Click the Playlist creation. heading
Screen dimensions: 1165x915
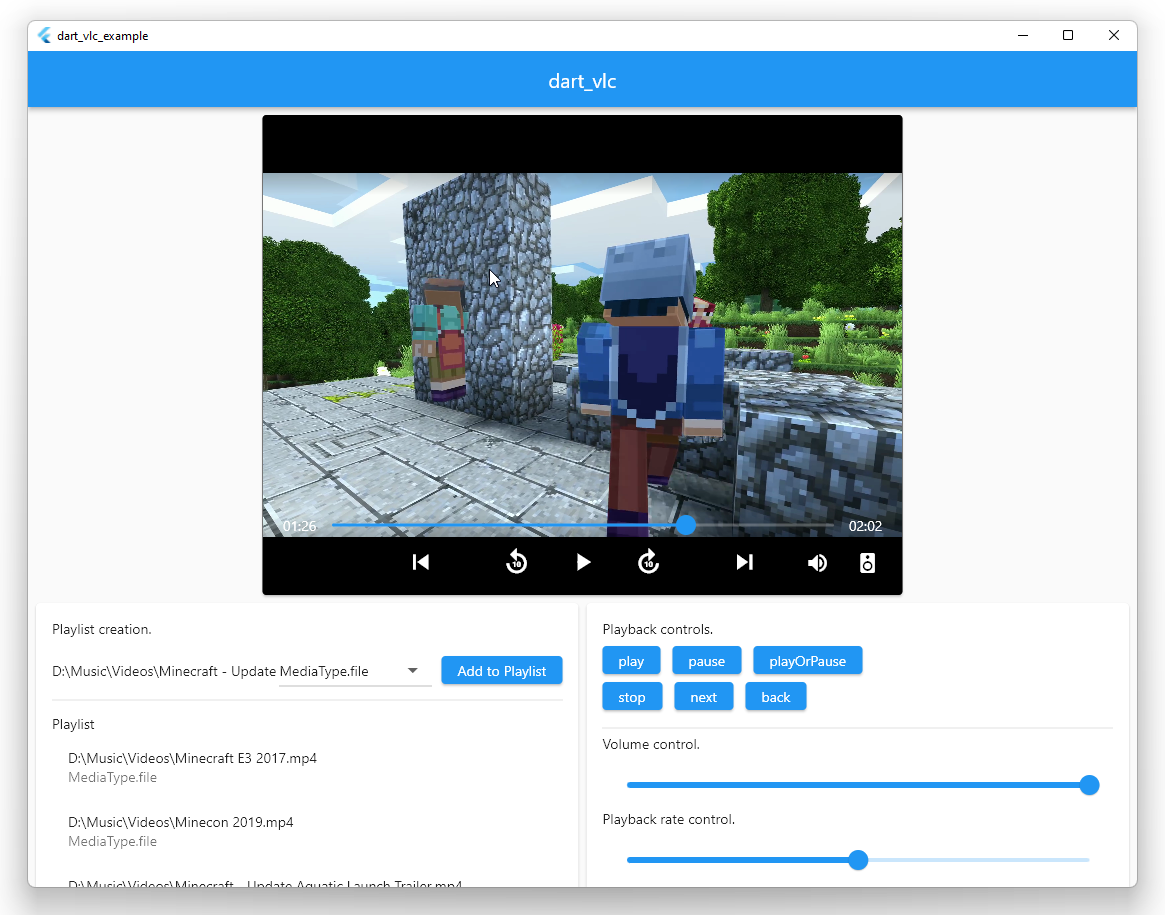point(102,630)
